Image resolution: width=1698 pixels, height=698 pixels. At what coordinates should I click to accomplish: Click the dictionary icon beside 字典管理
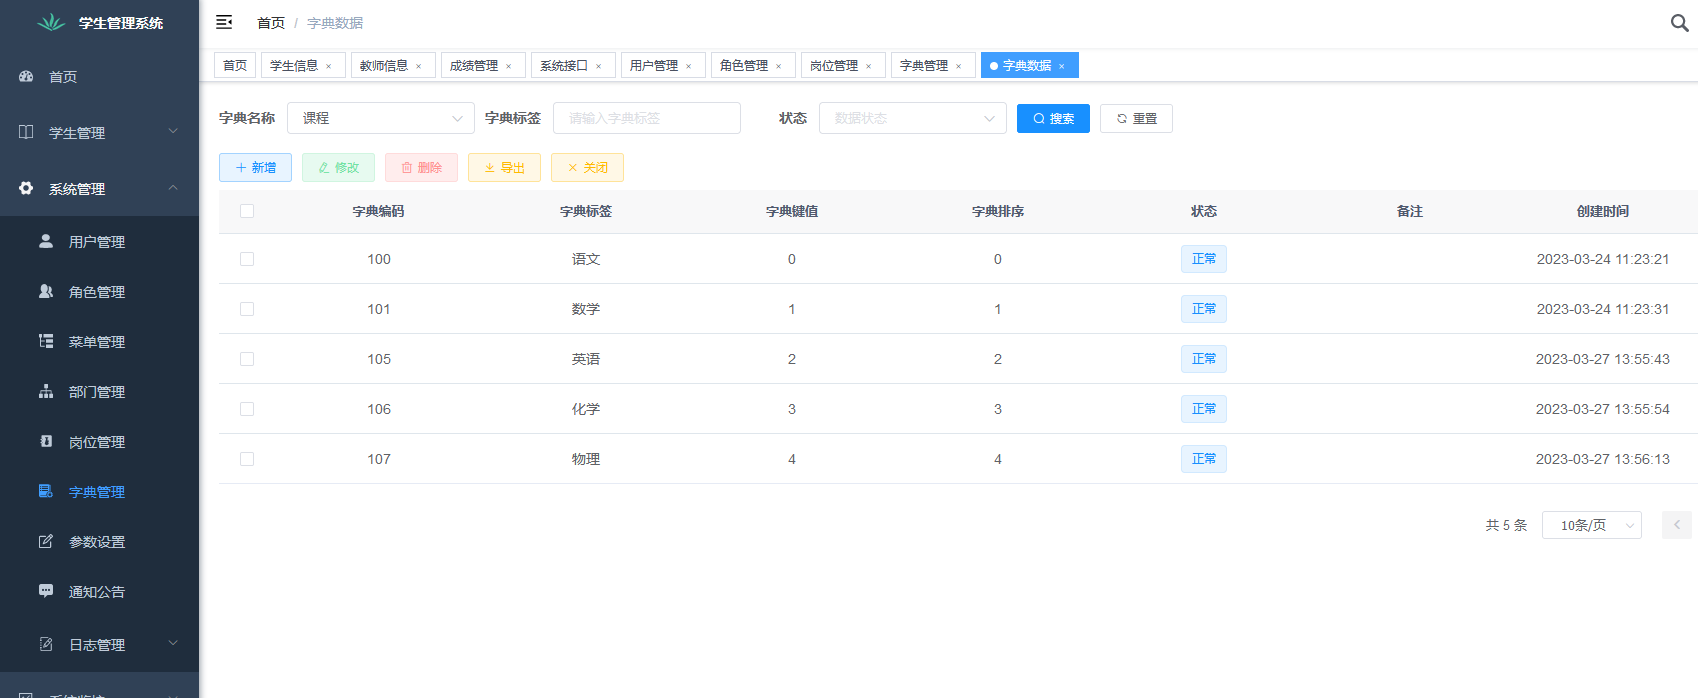46,491
